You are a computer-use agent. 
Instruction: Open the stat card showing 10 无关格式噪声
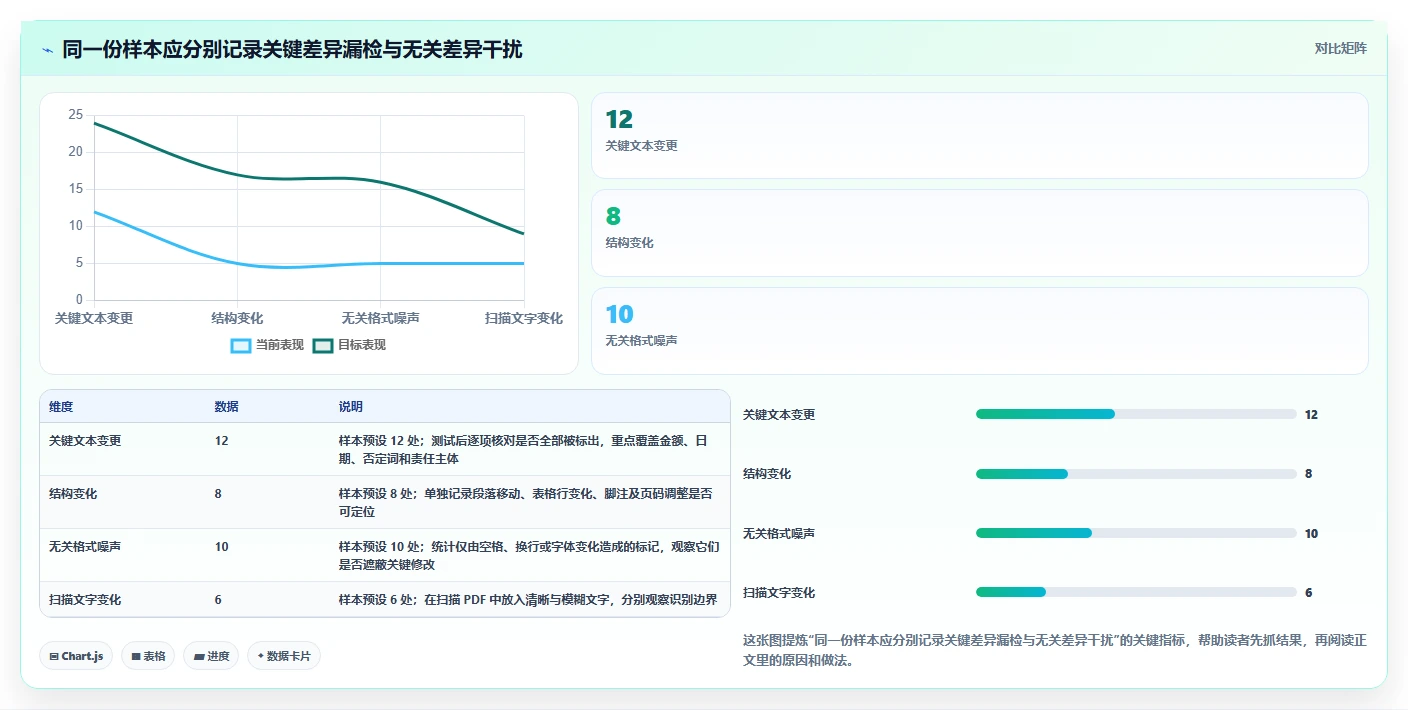[979, 331]
